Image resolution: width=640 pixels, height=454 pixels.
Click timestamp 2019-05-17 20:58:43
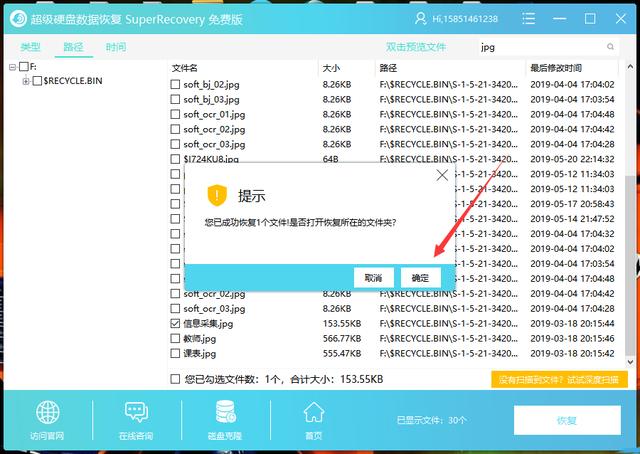572,204
